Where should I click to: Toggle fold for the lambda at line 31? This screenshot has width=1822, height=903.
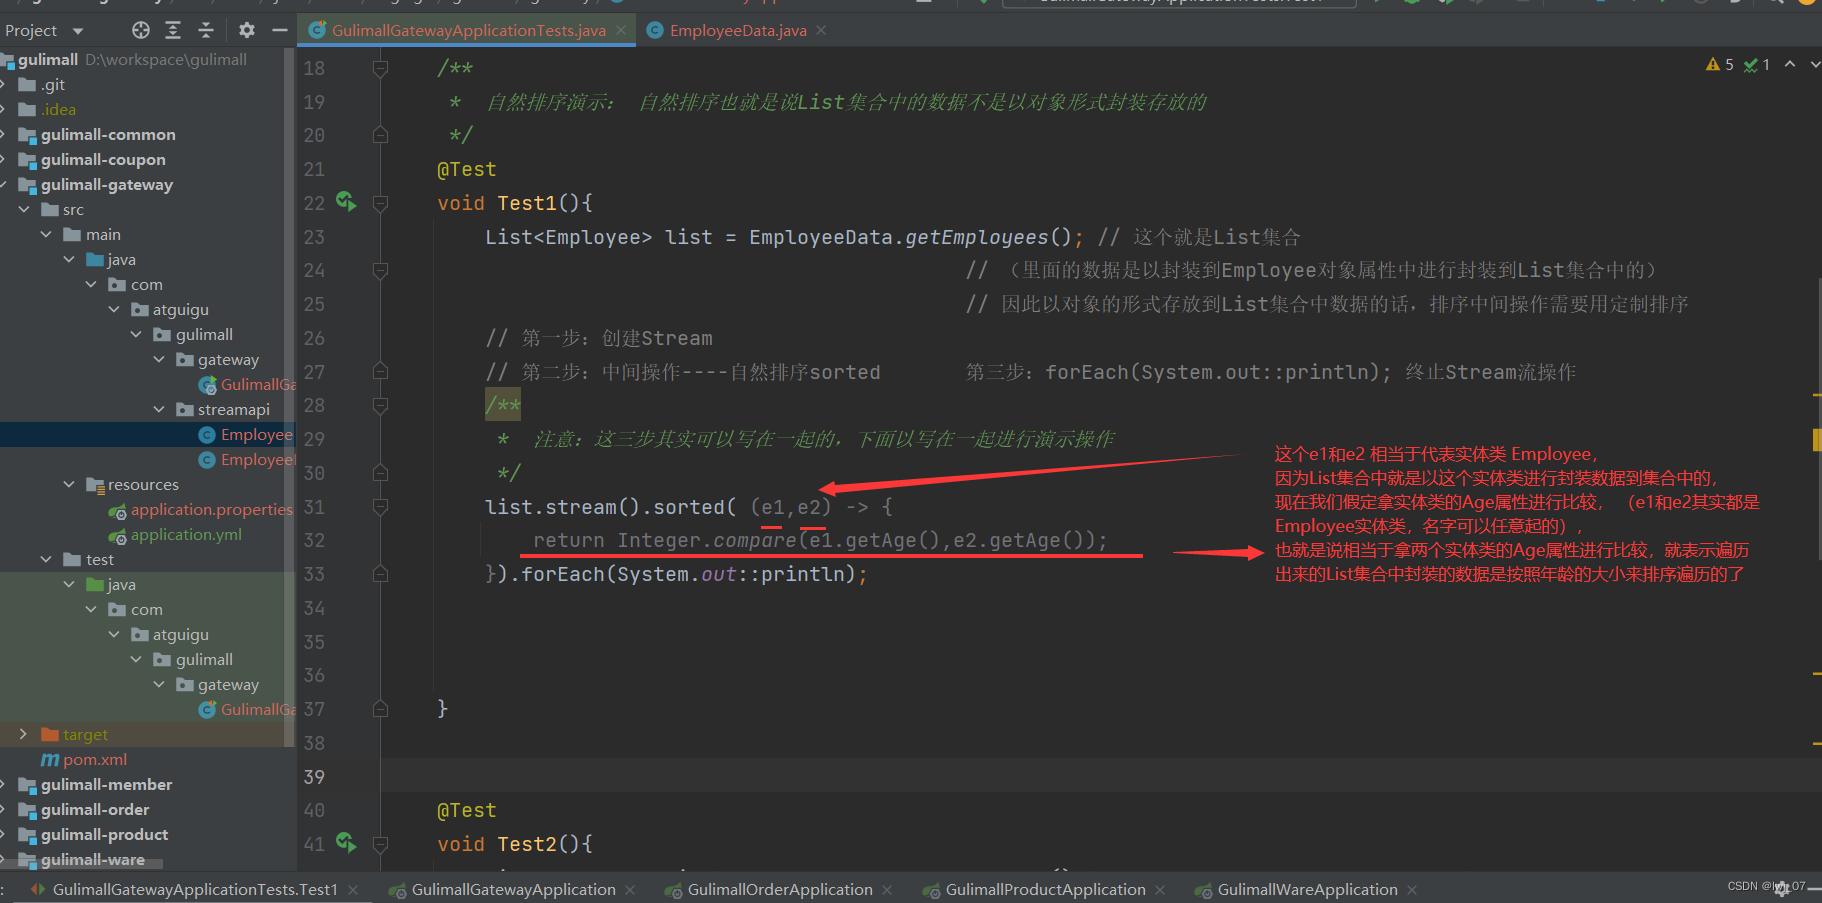380,507
